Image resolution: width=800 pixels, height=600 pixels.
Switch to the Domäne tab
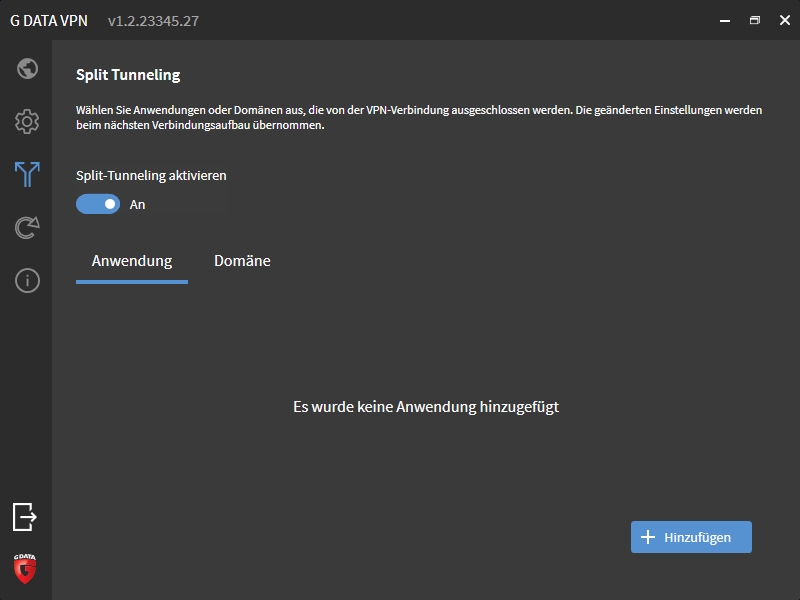click(x=242, y=261)
